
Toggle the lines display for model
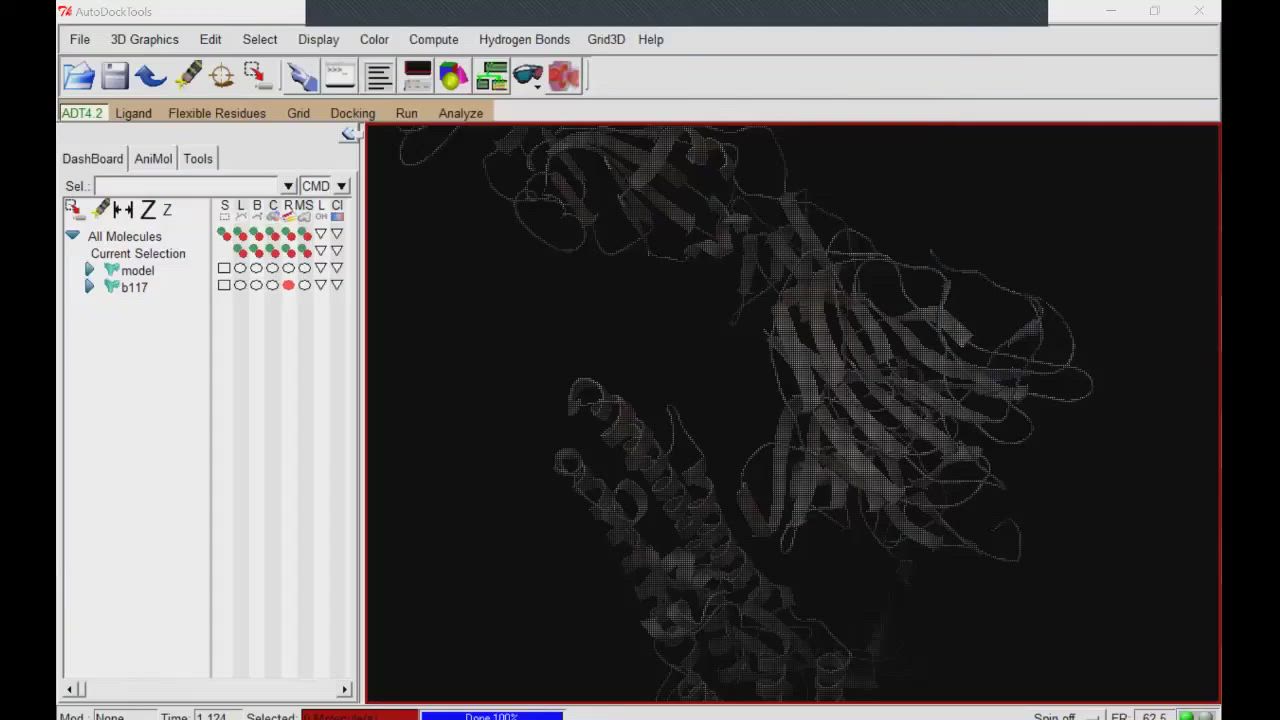click(x=240, y=268)
